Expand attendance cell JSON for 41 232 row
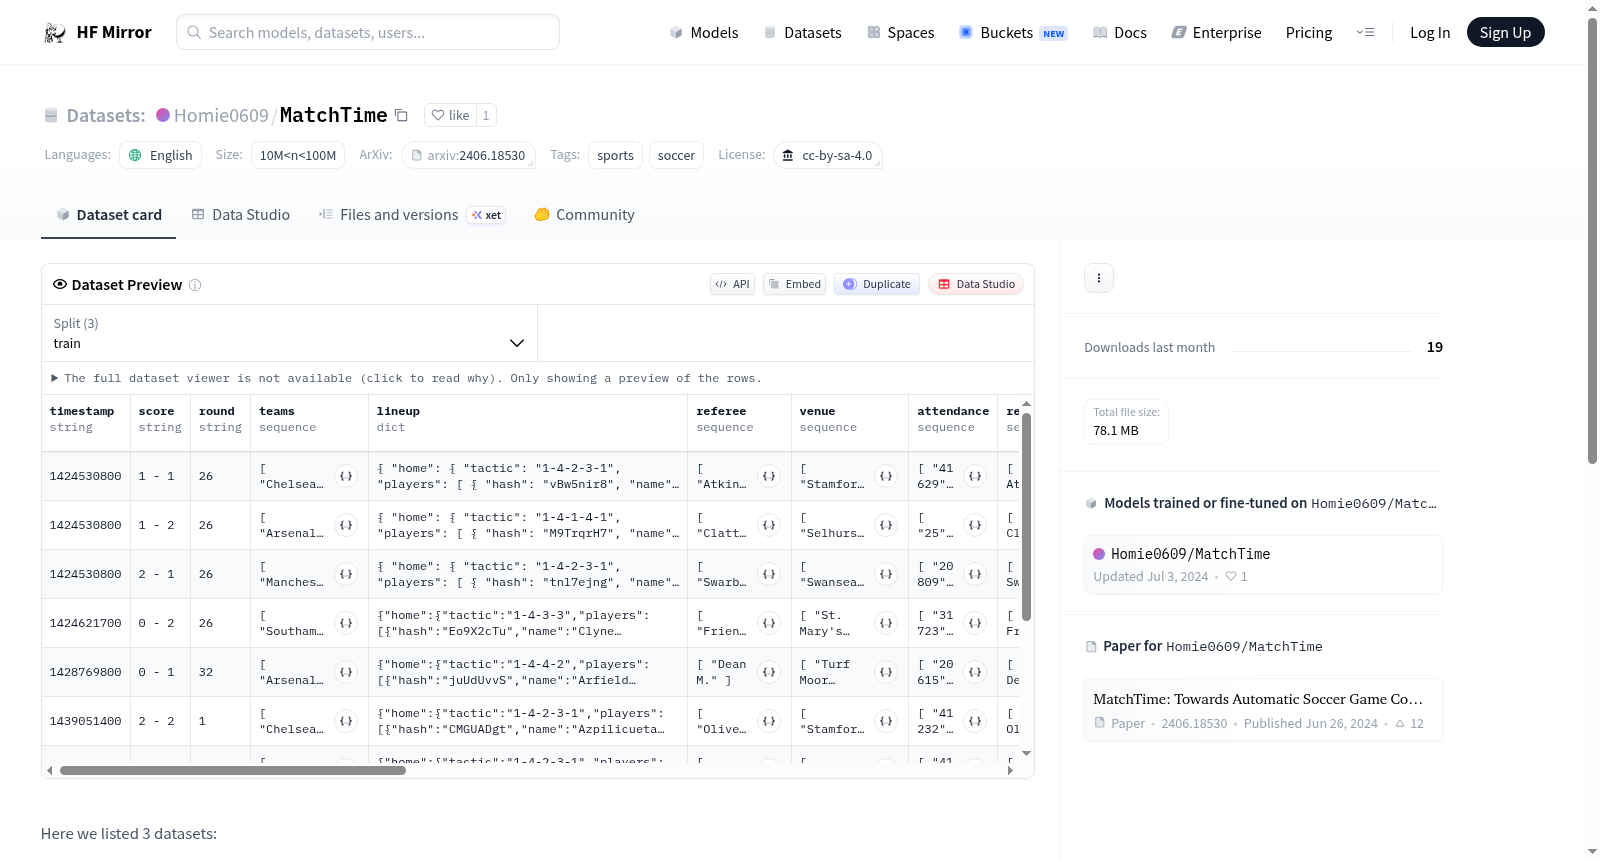The height and width of the screenshot is (861, 1600). pos(975,721)
